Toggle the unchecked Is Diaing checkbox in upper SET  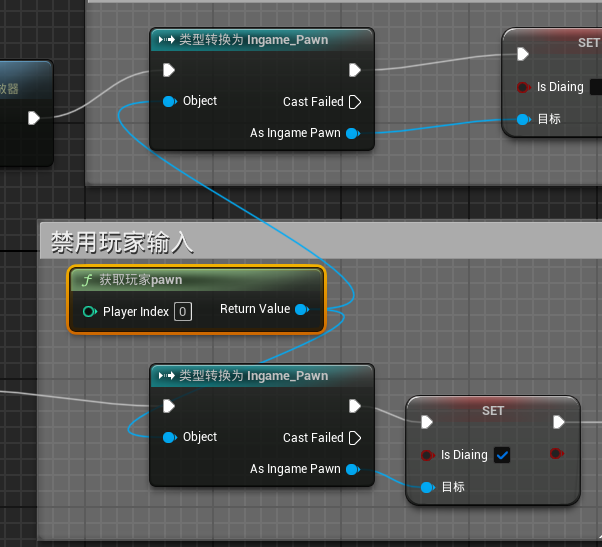tap(596, 87)
